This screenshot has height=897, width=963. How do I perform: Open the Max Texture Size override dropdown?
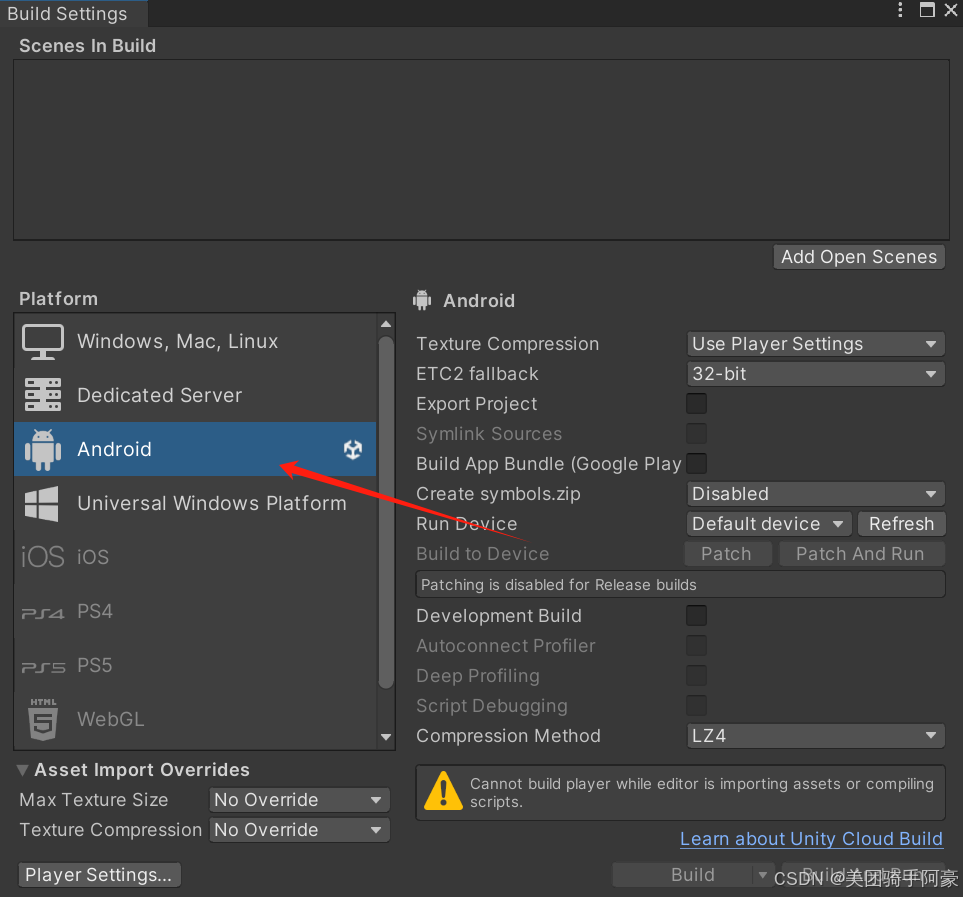coord(299,800)
